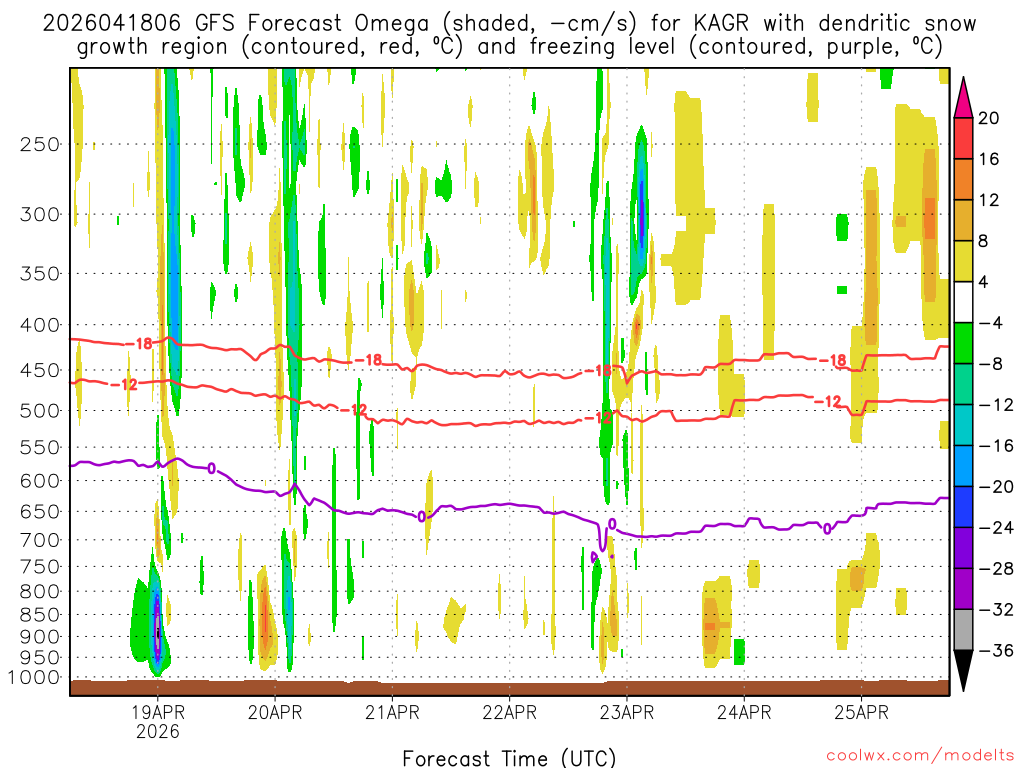This screenshot has height=768, width=1024.
Task: Click the purple -24 to -28 colorbar segment
Action: pyautogui.click(x=963, y=548)
